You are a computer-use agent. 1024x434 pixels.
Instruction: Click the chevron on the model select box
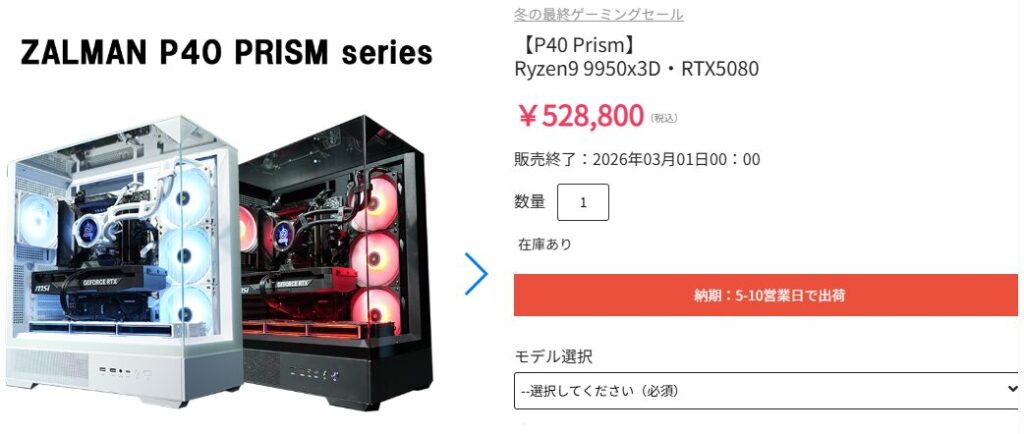pos(1013,389)
